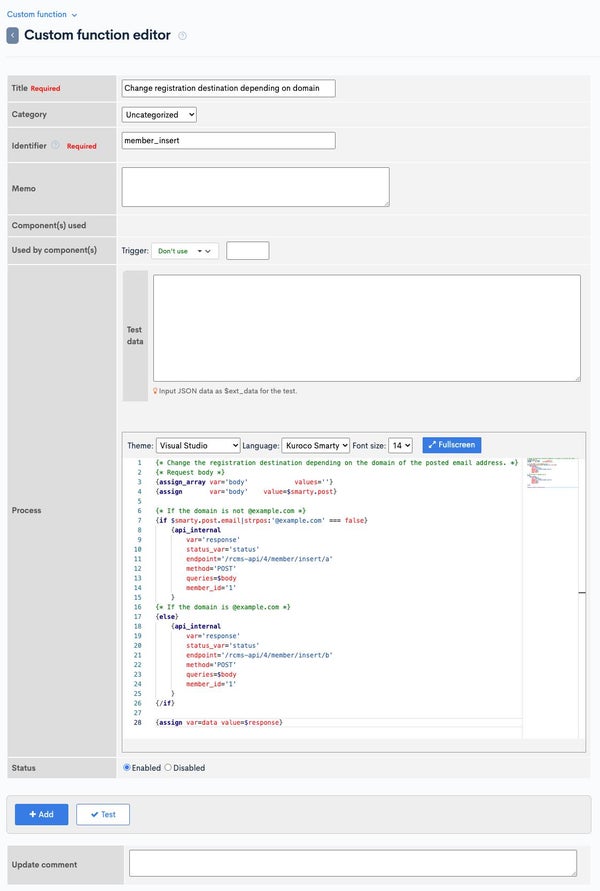
Task: Open the Theme Visual Studio dropdown
Action: [x=198, y=446]
